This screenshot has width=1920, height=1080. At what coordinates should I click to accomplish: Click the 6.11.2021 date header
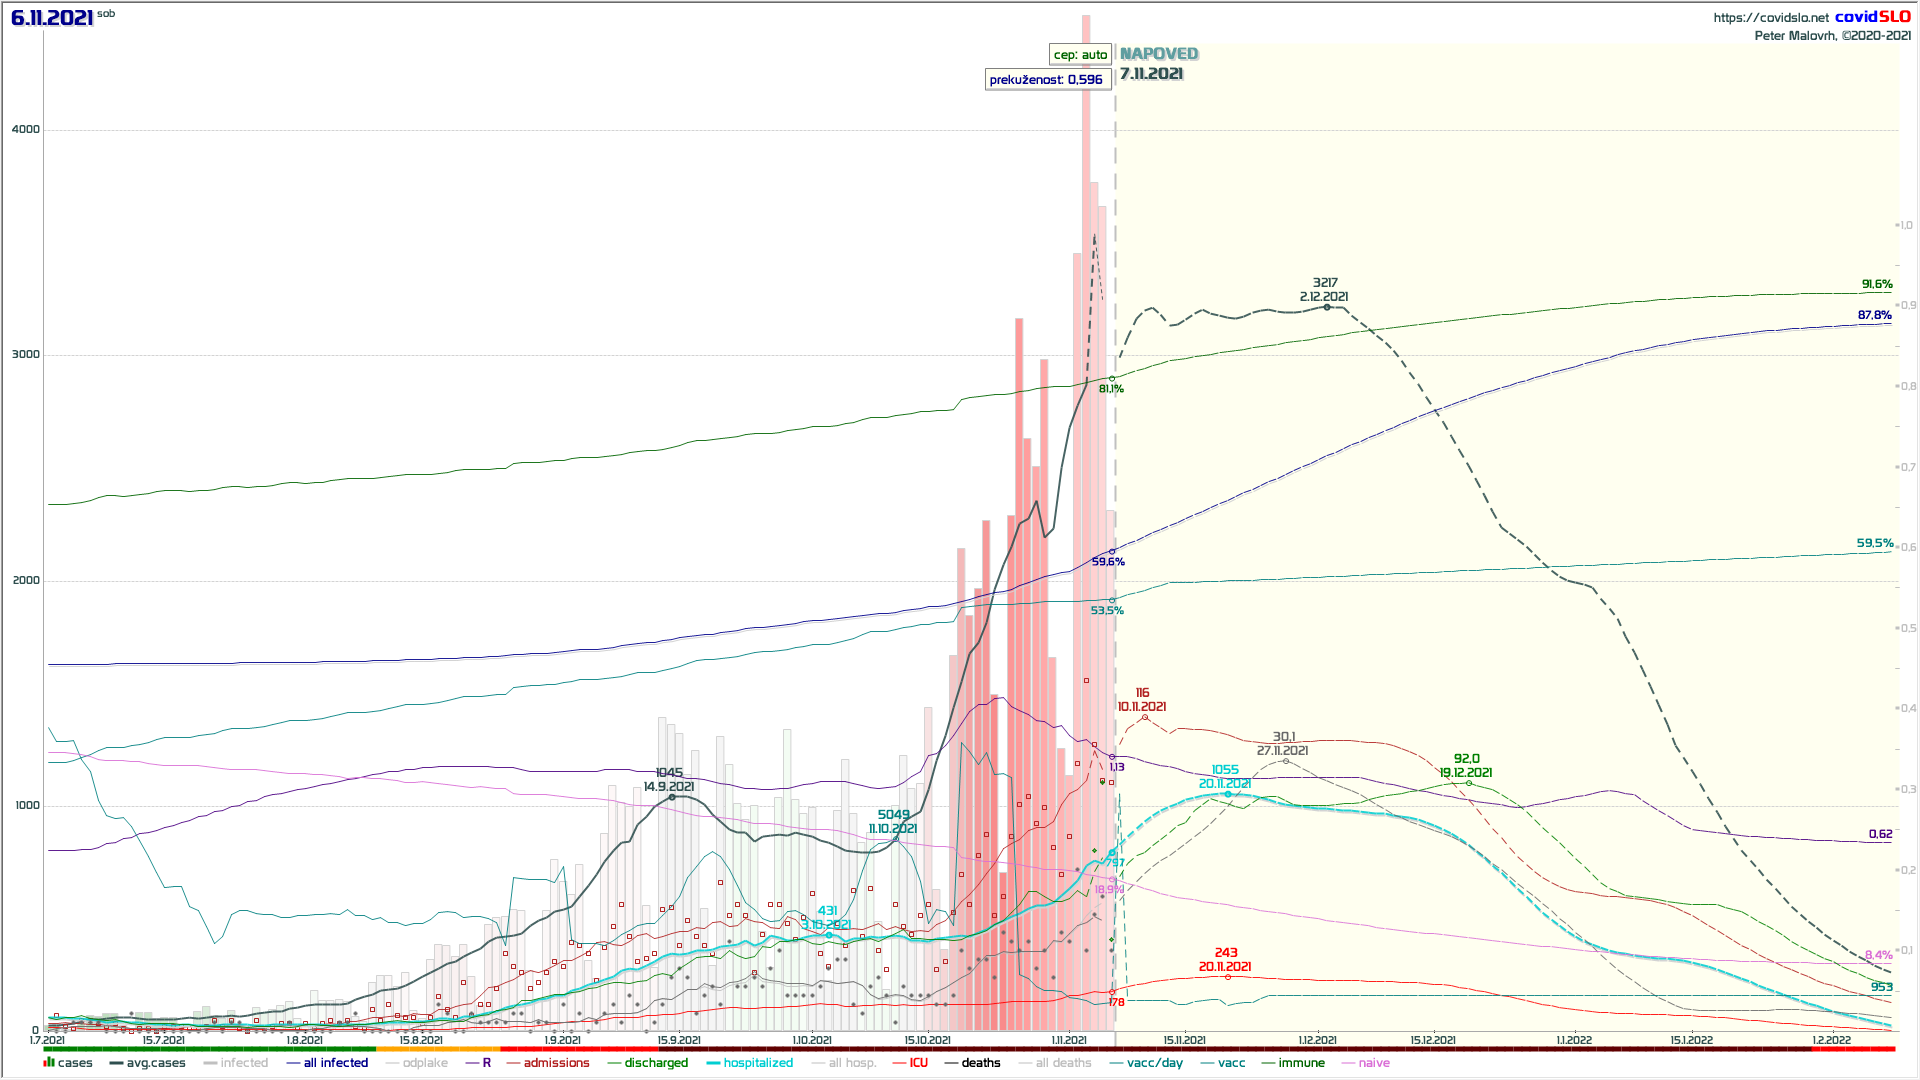(x=52, y=17)
